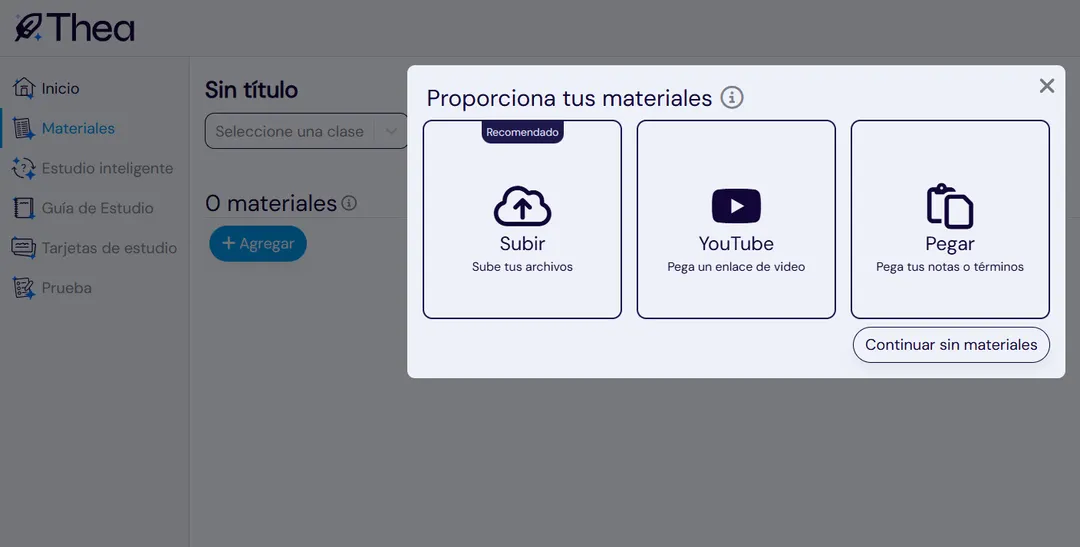Click the Guía de Estudio notebook icon
Screen dimensions: 1080x547
point(23,208)
